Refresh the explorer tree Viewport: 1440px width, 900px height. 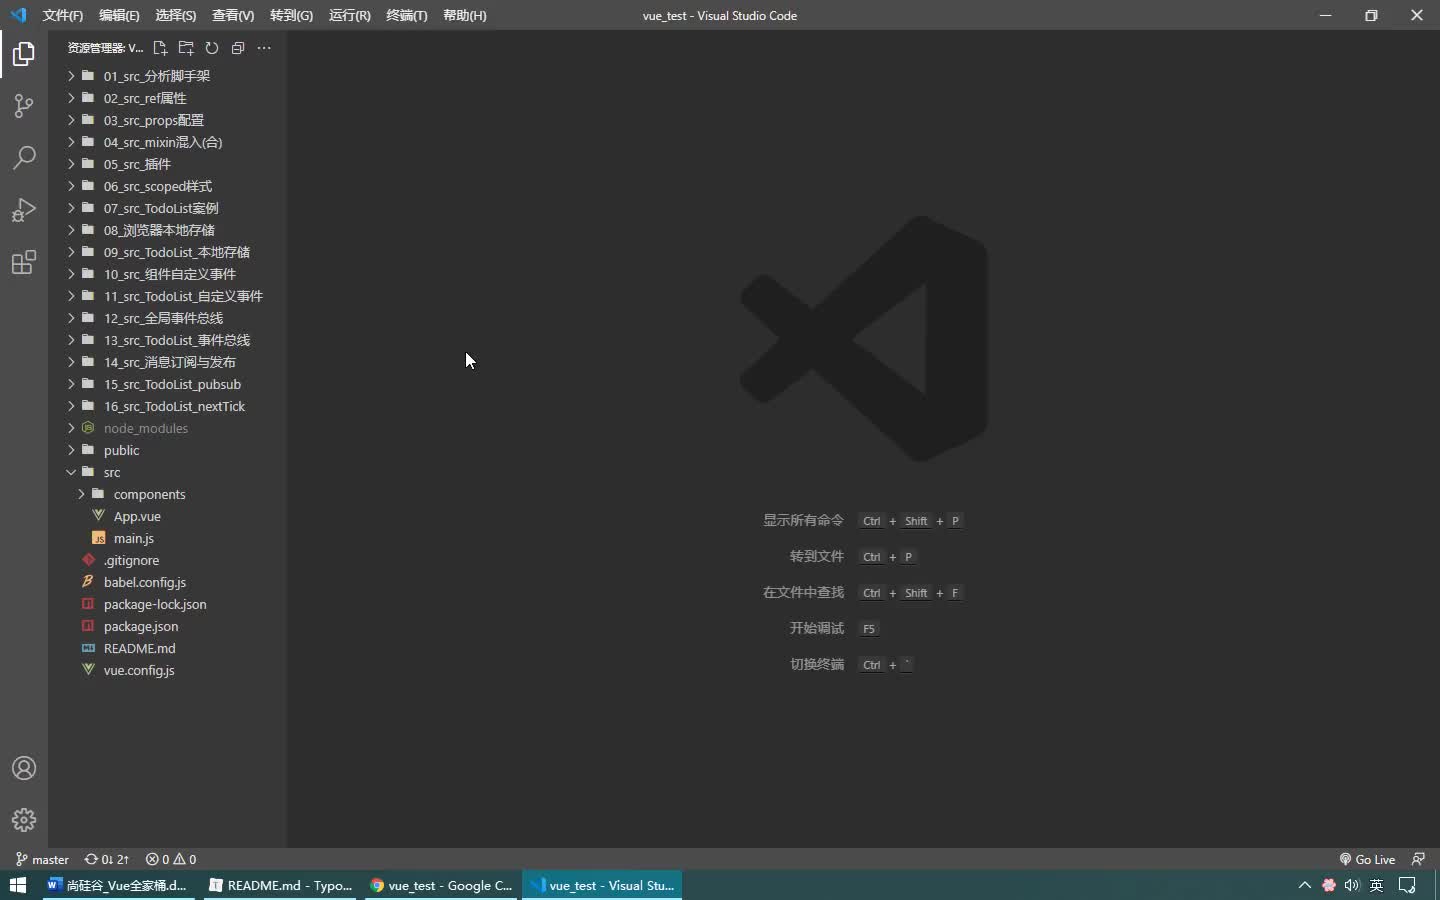pyautogui.click(x=212, y=48)
